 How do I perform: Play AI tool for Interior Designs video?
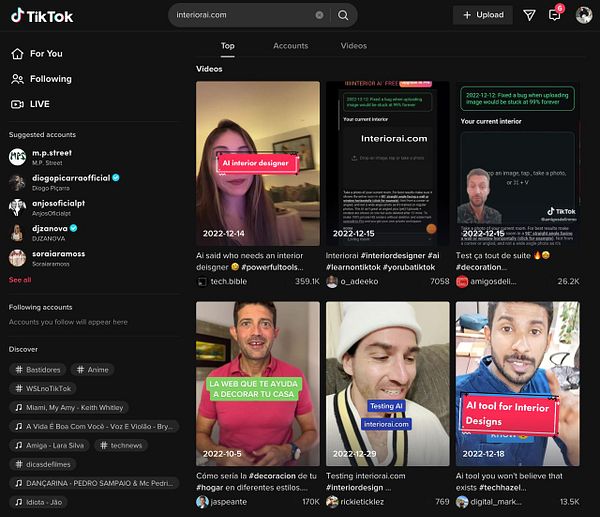click(517, 384)
